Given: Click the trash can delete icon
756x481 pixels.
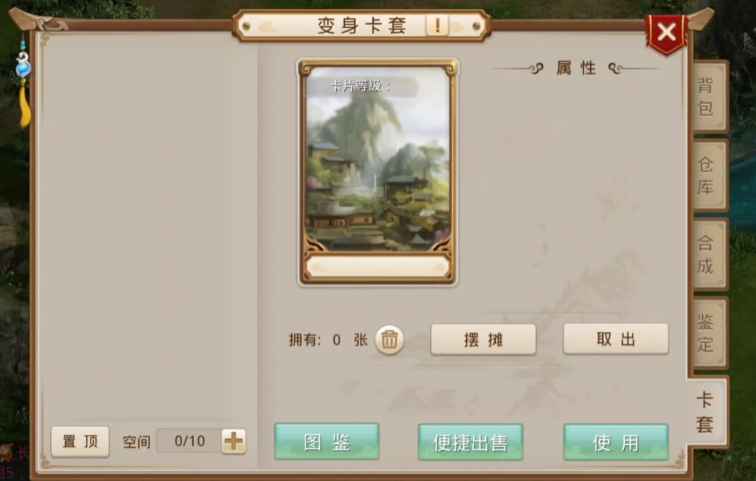Looking at the screenshot, I should coord(389,340).
